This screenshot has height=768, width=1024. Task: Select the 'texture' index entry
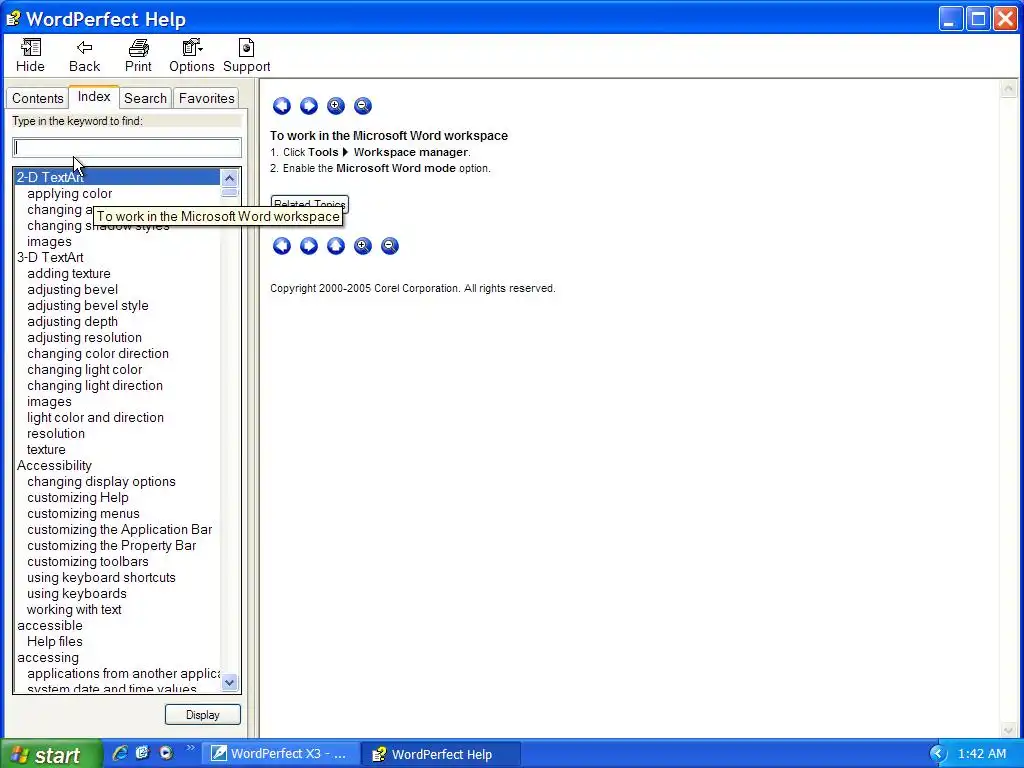46,449
